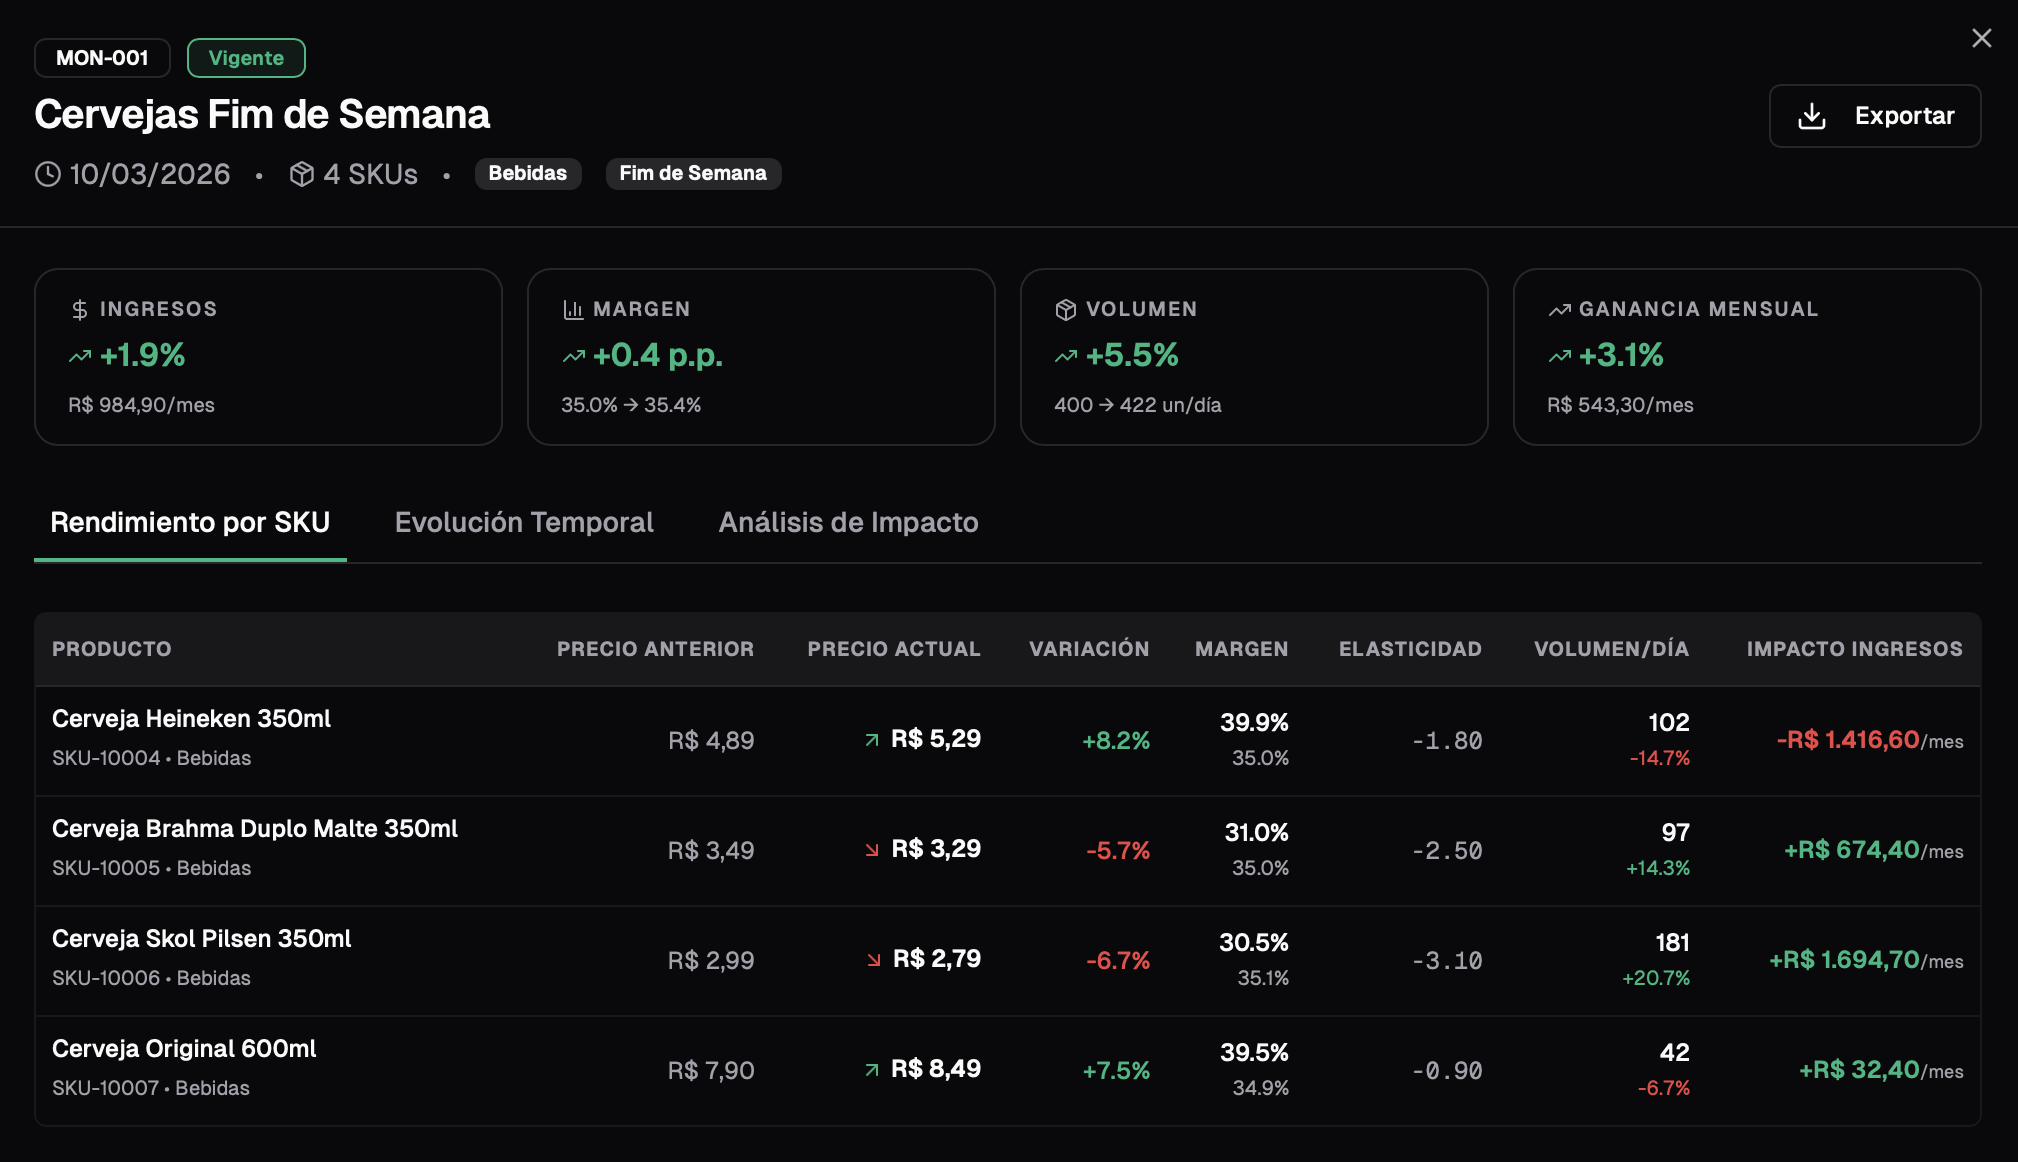Select the Rendimiento por SKU tab
Screen dimensions: 2018x1162
coord(190,522)
